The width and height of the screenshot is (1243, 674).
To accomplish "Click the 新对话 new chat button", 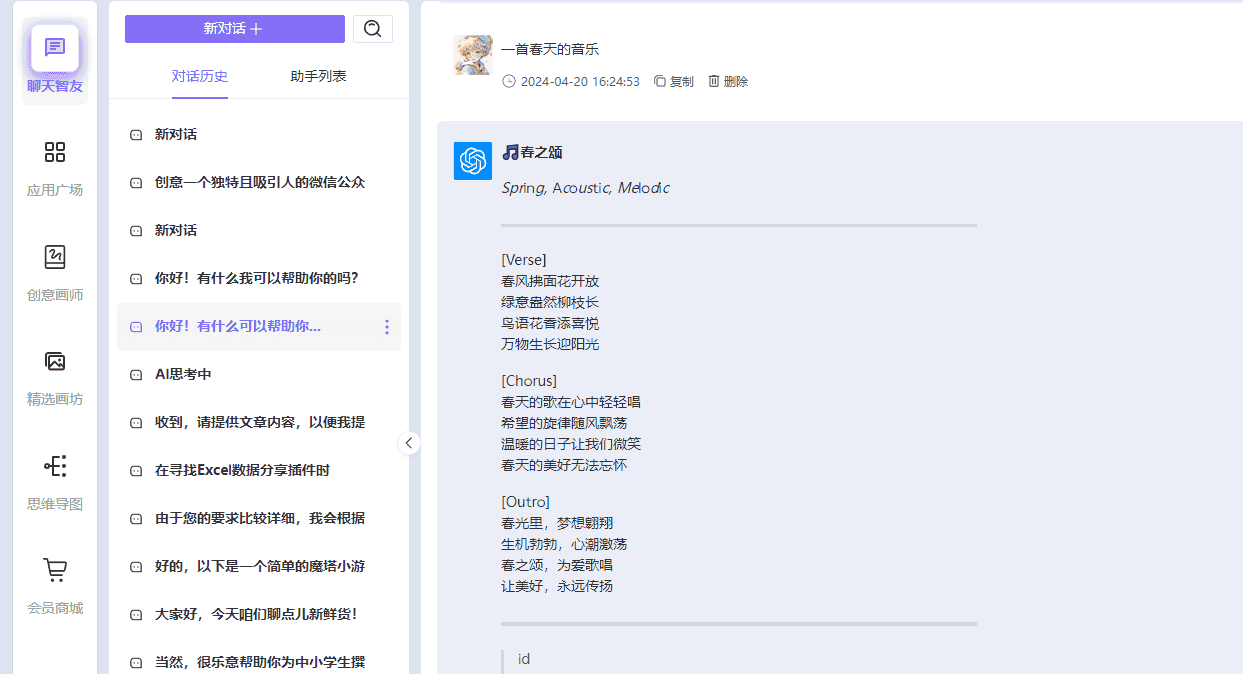I will coord(234,29).
